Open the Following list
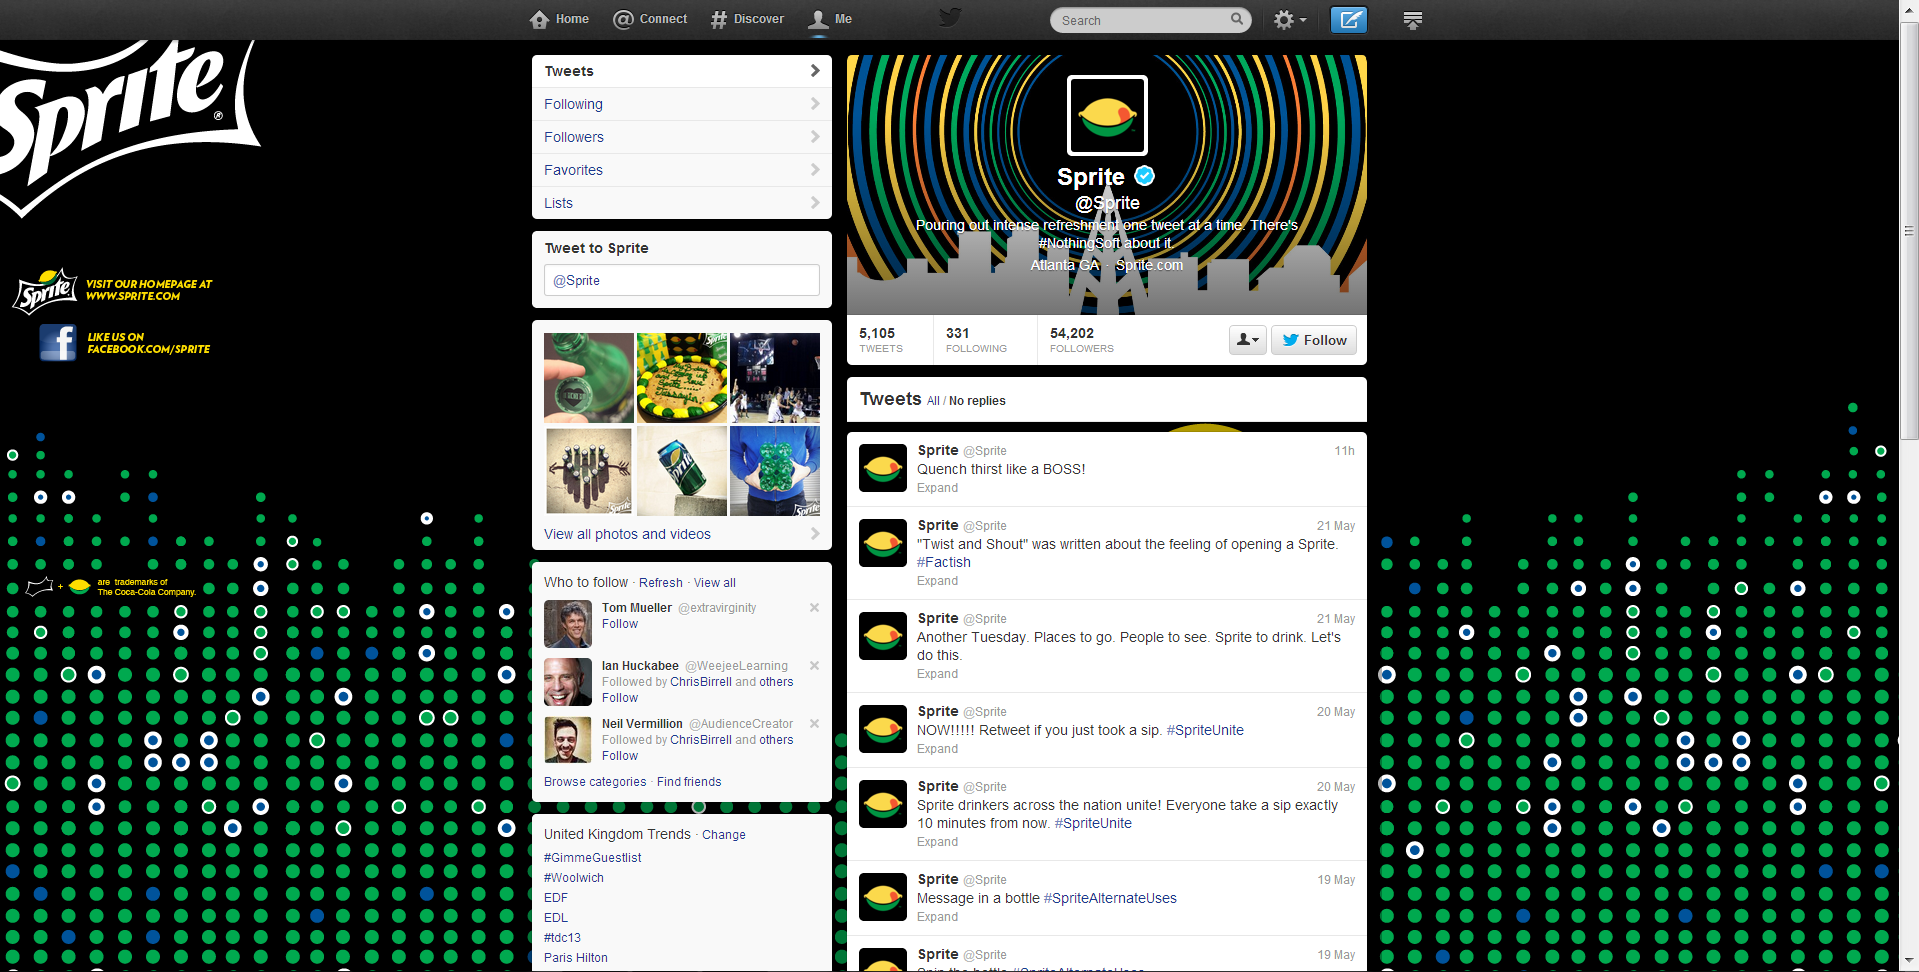The width and height of the screenshot is (1919, 972). tap(682, 104)
